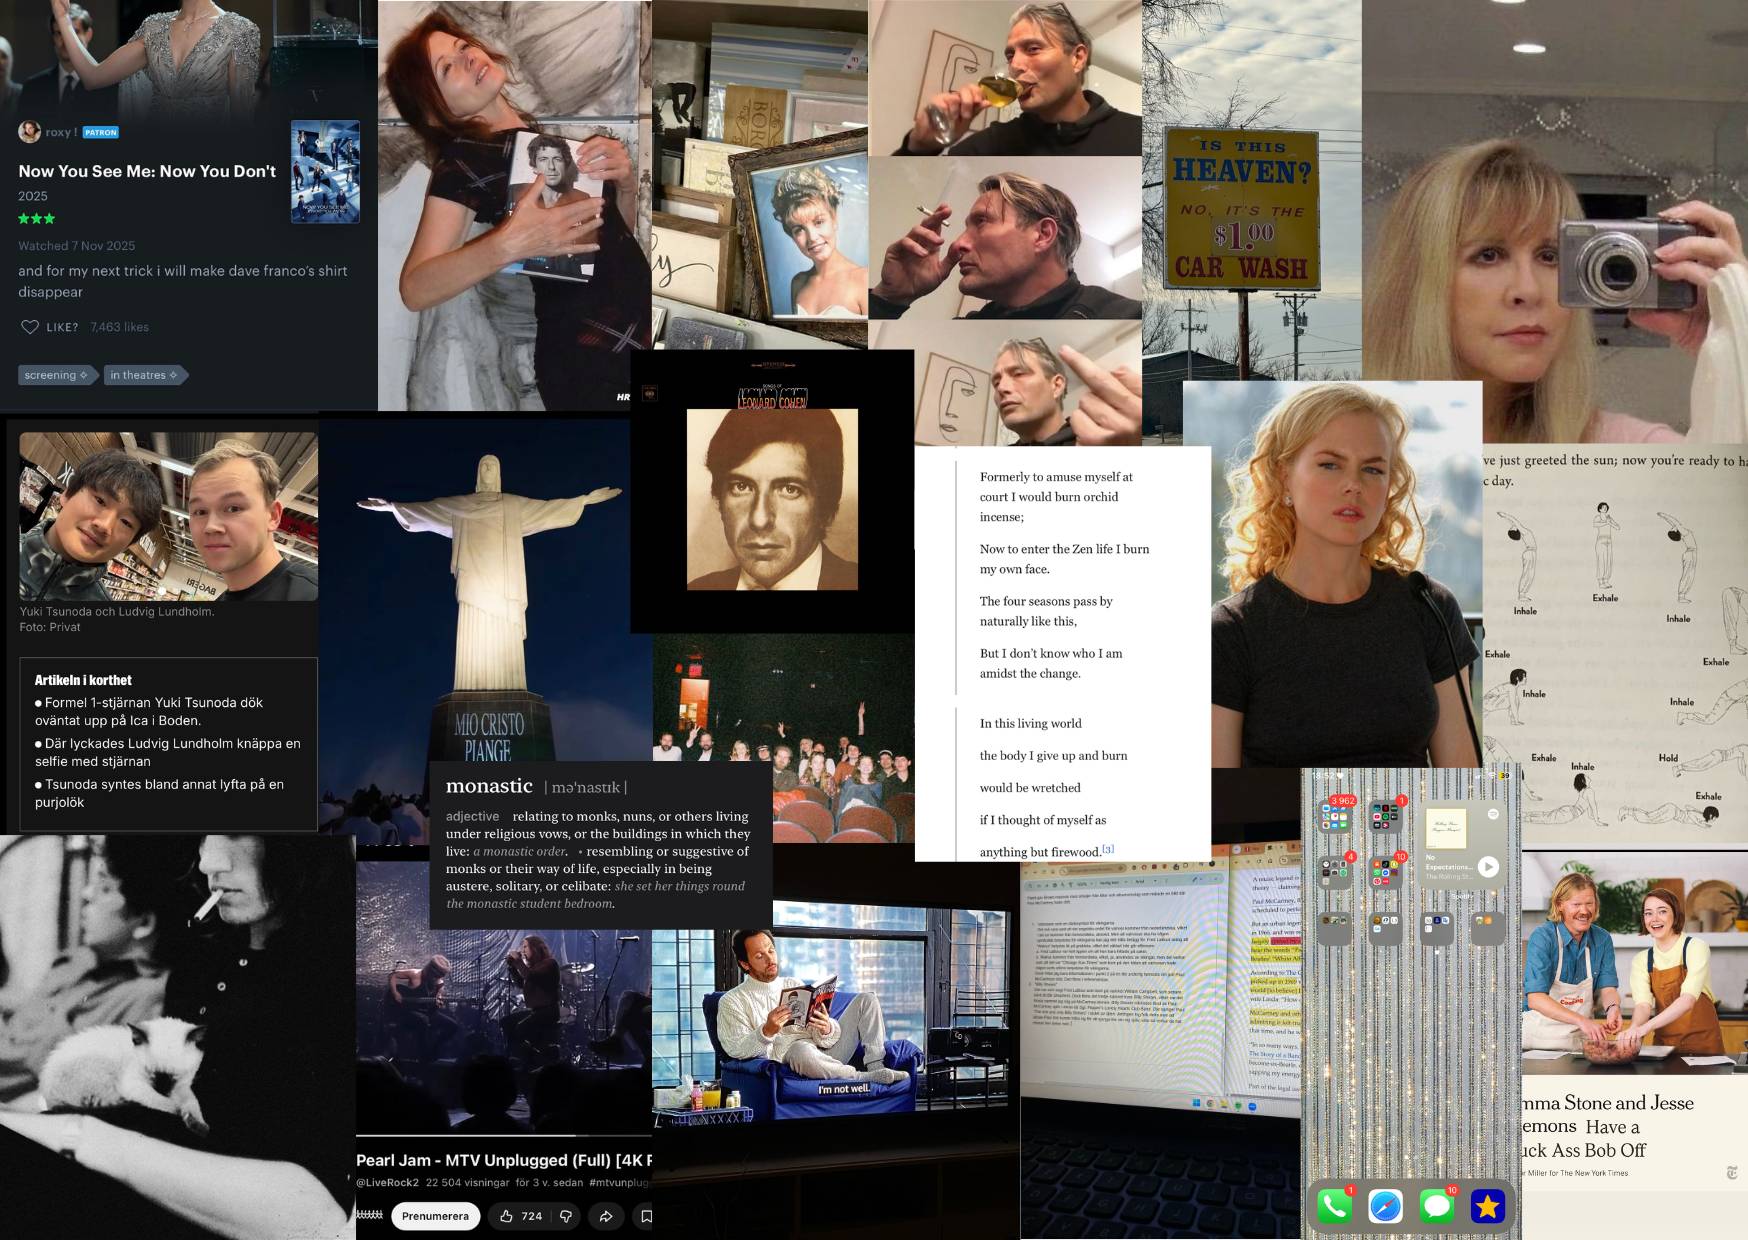Viewport: 1748px width, 1240px height.
Task: Click the IS THIS HEAVEN? car wash sign
Action: [1240, 208]
